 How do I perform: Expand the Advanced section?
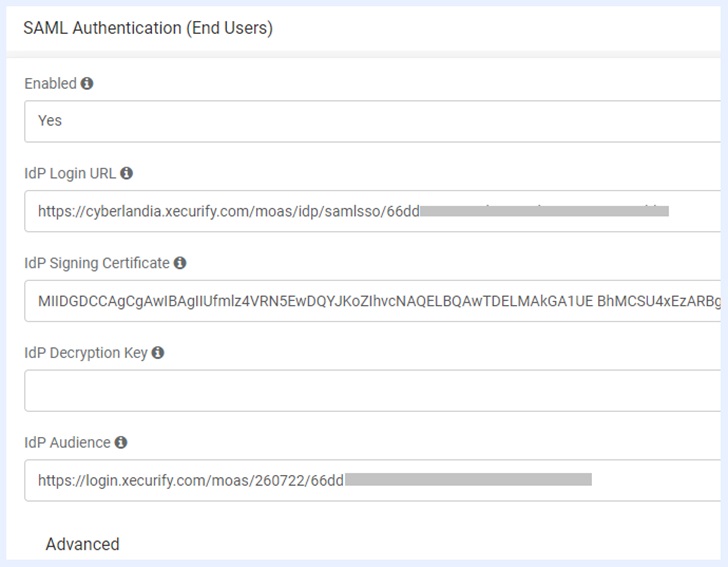pyautogui.click(x=82, y=544)
